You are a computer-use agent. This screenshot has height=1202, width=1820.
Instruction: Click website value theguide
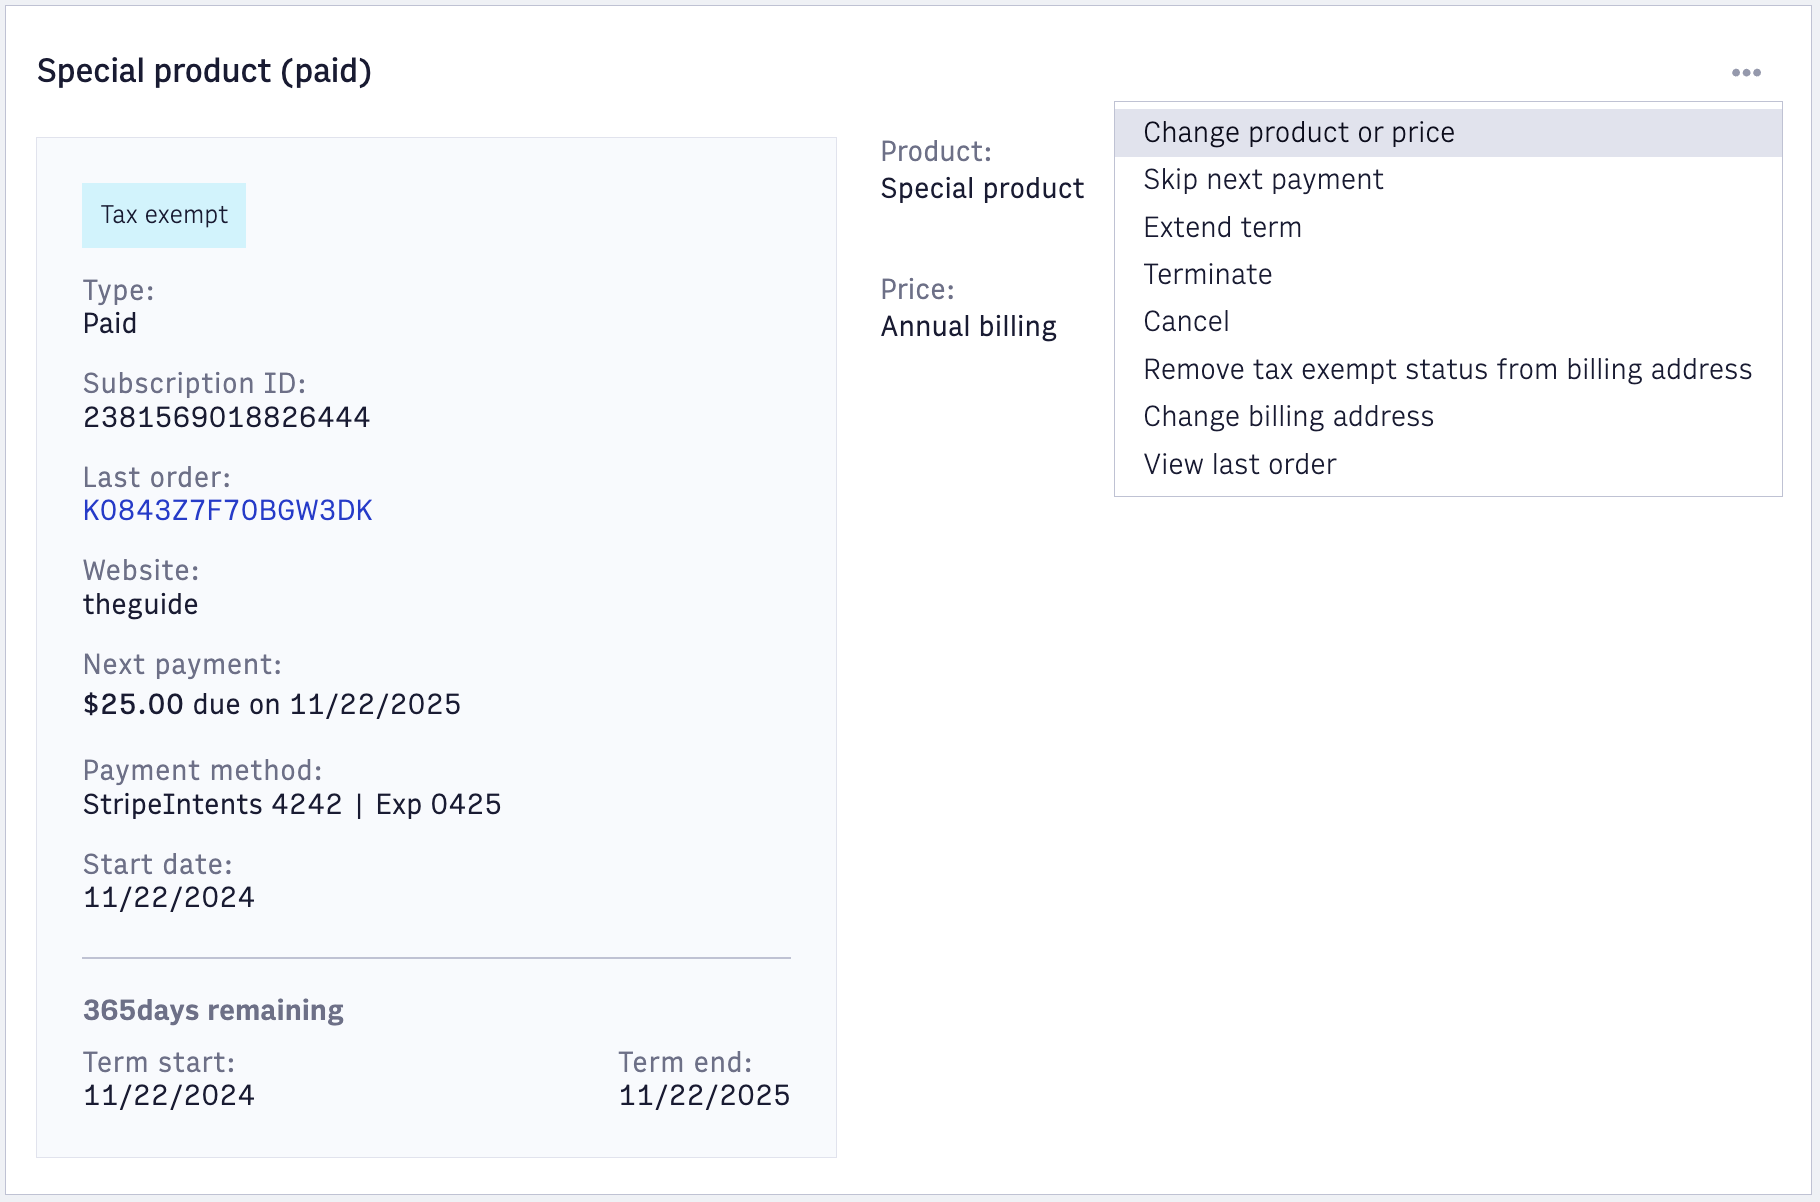pyautogui.click(x=140, y=605)
